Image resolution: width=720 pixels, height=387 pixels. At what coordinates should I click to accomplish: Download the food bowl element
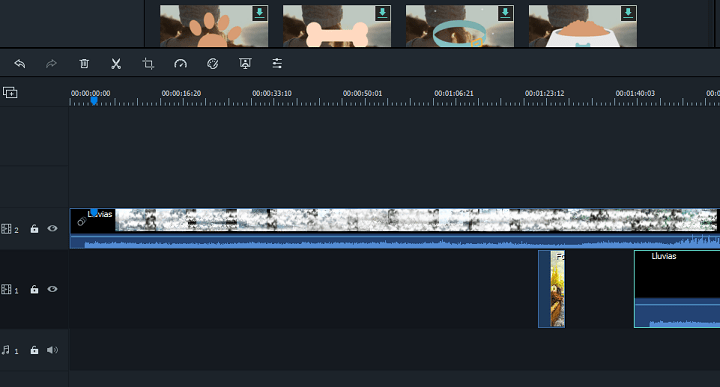coord(629,13)
